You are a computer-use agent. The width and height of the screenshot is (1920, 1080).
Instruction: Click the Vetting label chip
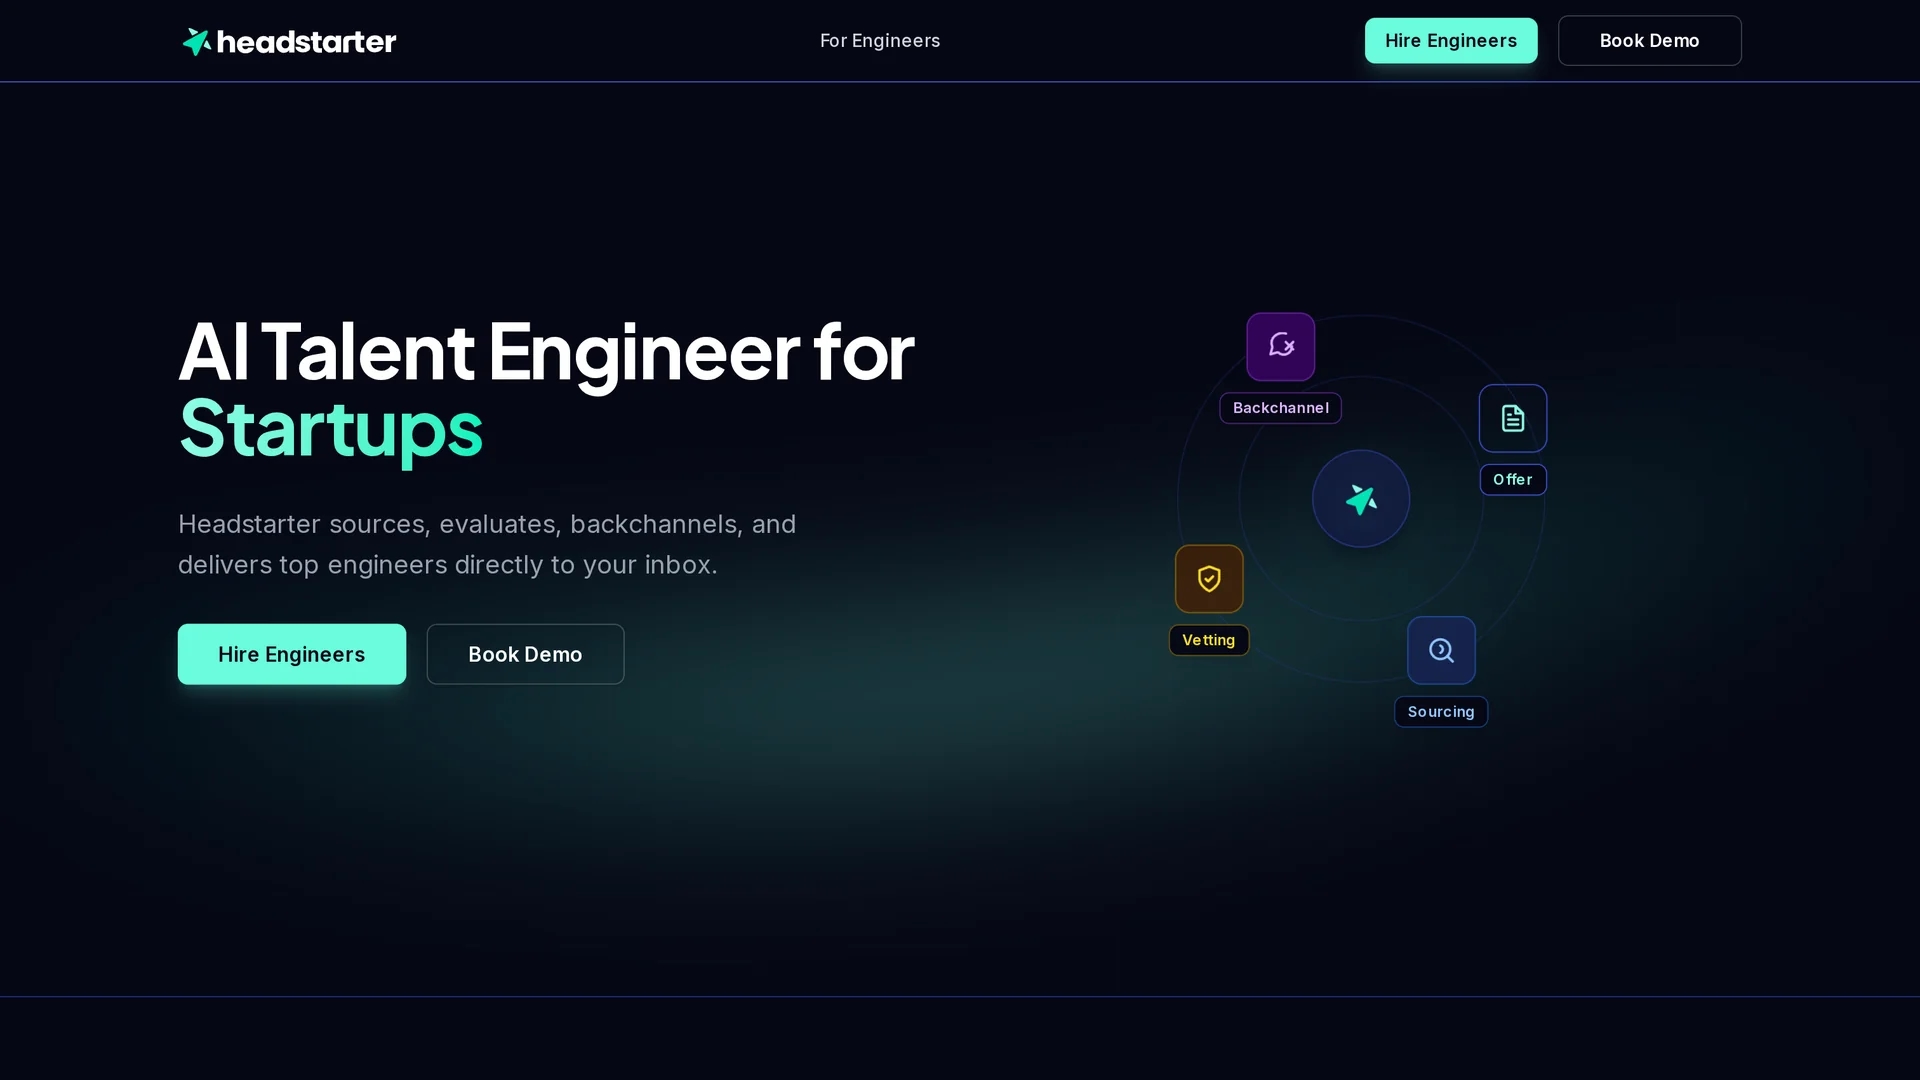point(1209,640)
